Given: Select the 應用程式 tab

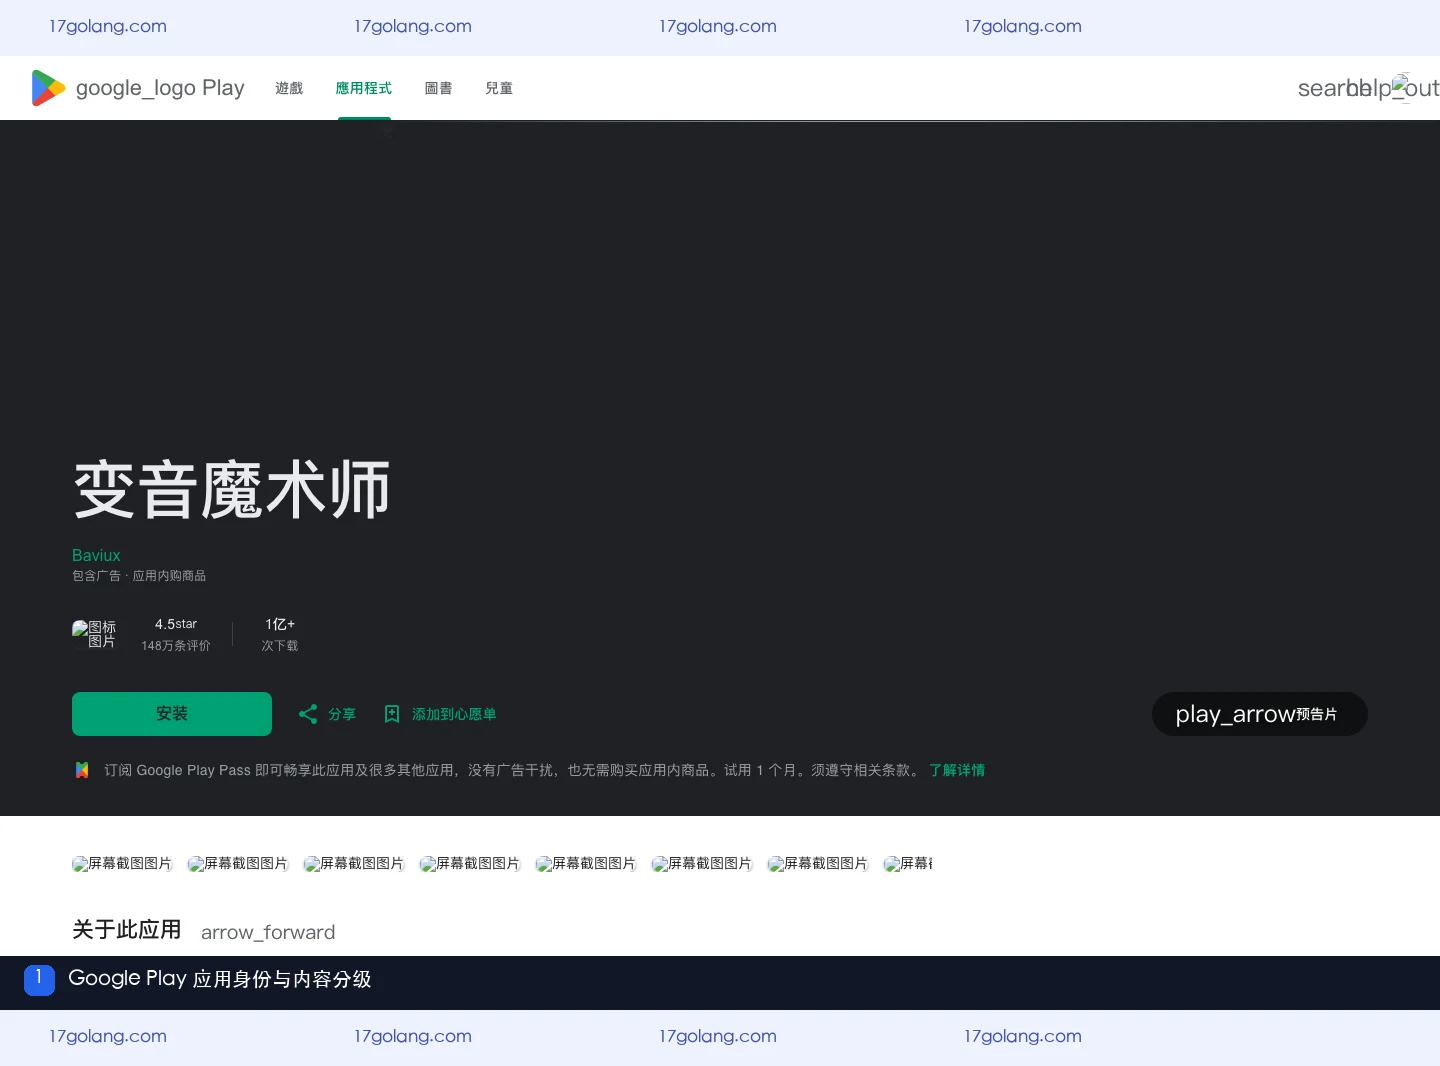Looking at the screenshot, I should pos(364,88).
